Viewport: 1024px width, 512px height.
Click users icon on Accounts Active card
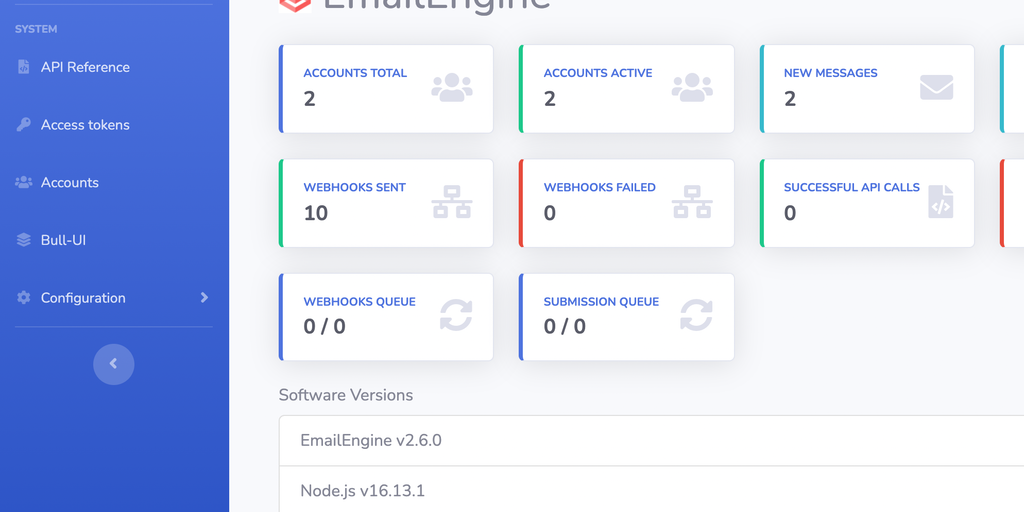692,87
